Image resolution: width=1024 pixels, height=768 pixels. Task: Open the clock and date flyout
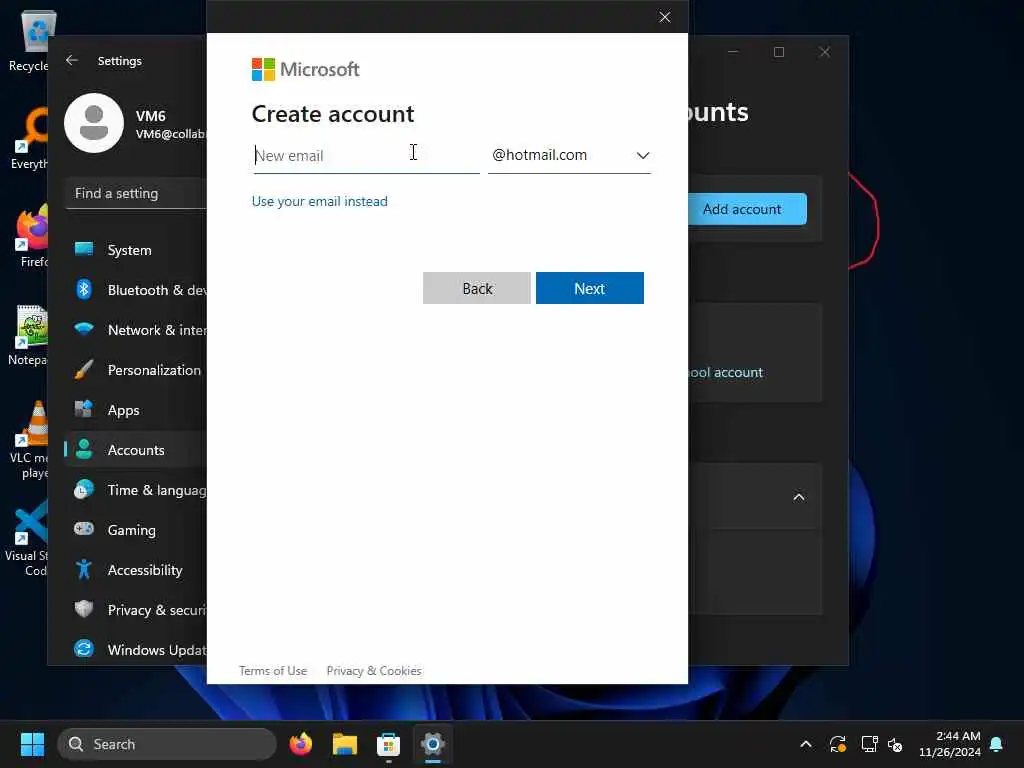click(949, 744)
